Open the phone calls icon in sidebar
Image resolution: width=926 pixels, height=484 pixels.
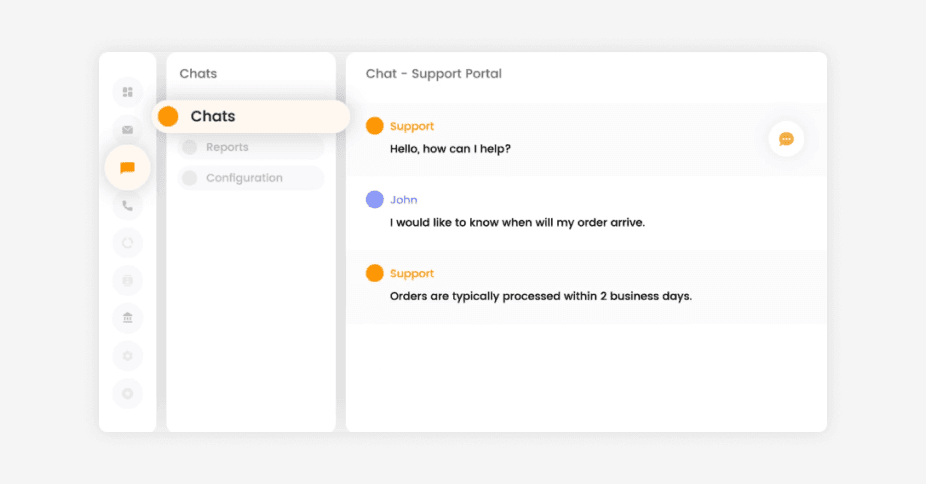128,205
